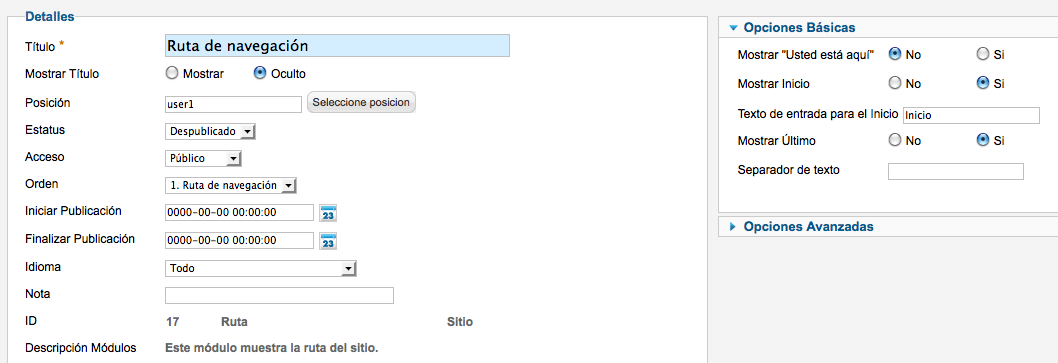Focus the Posición field containing user1
Viewport: 1058px width, 363px height.
coord(233,105)
